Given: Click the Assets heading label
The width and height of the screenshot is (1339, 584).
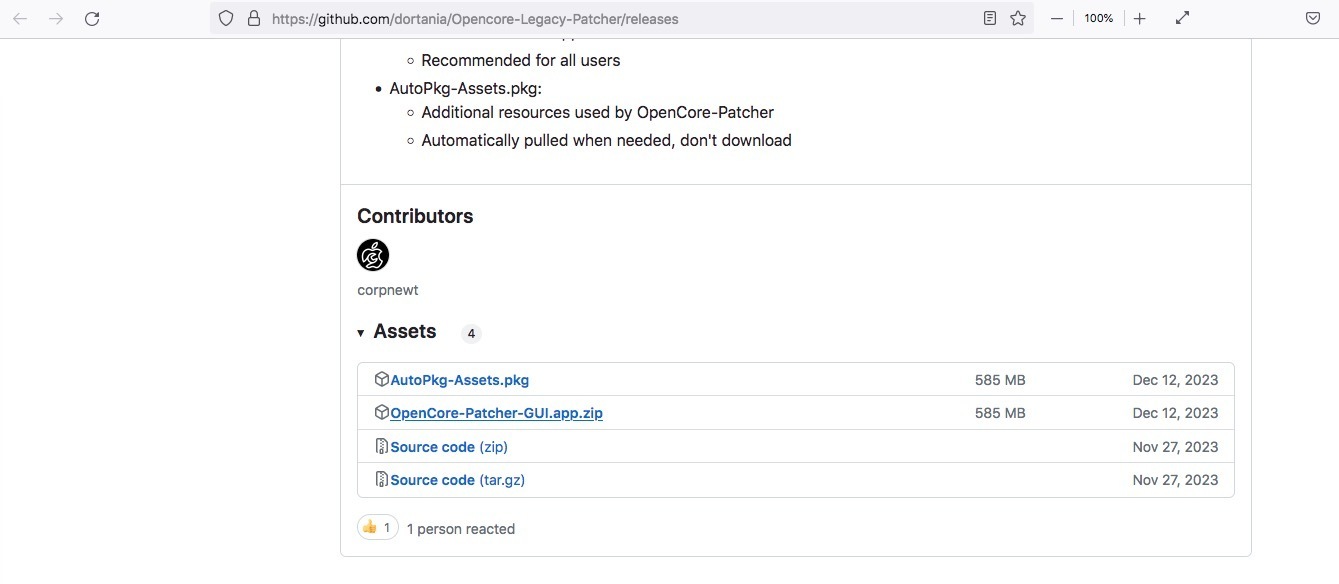Looking at the screenshot, I should tap(405, 331).
